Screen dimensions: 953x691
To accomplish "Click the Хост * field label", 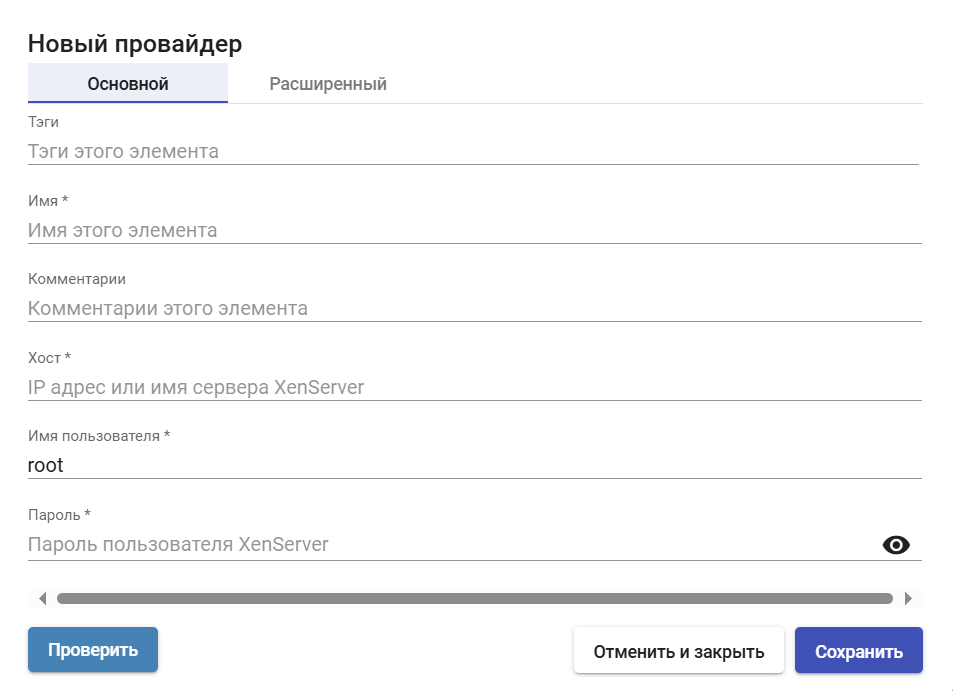I will 50,358.
